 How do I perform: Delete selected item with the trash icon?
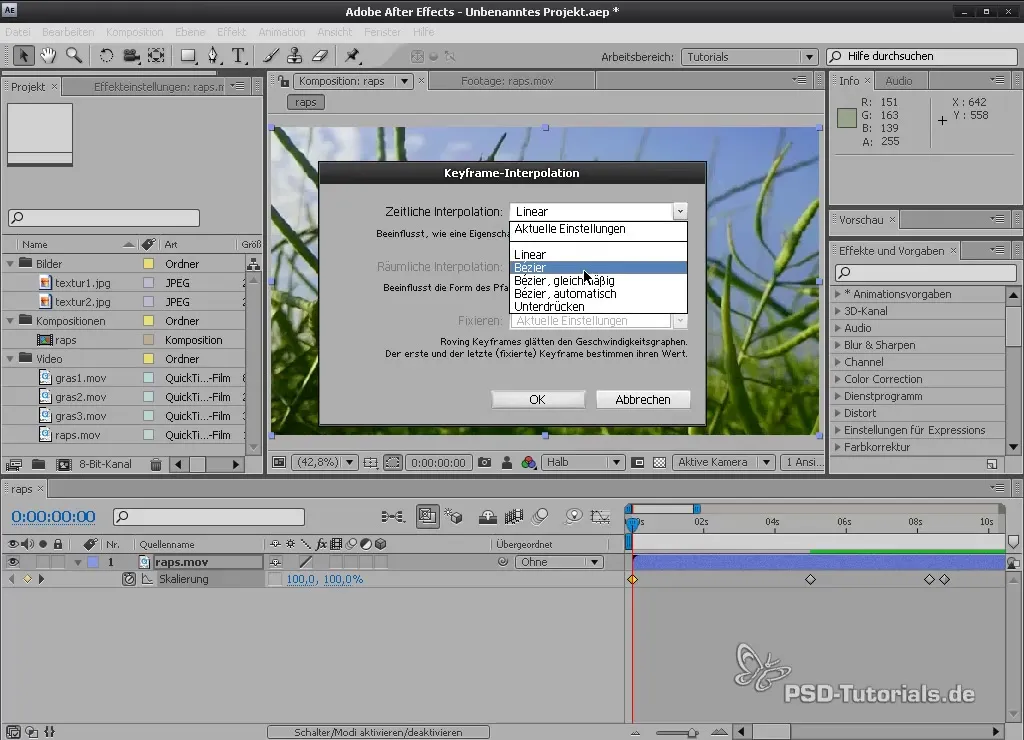(x=155, y=464)
